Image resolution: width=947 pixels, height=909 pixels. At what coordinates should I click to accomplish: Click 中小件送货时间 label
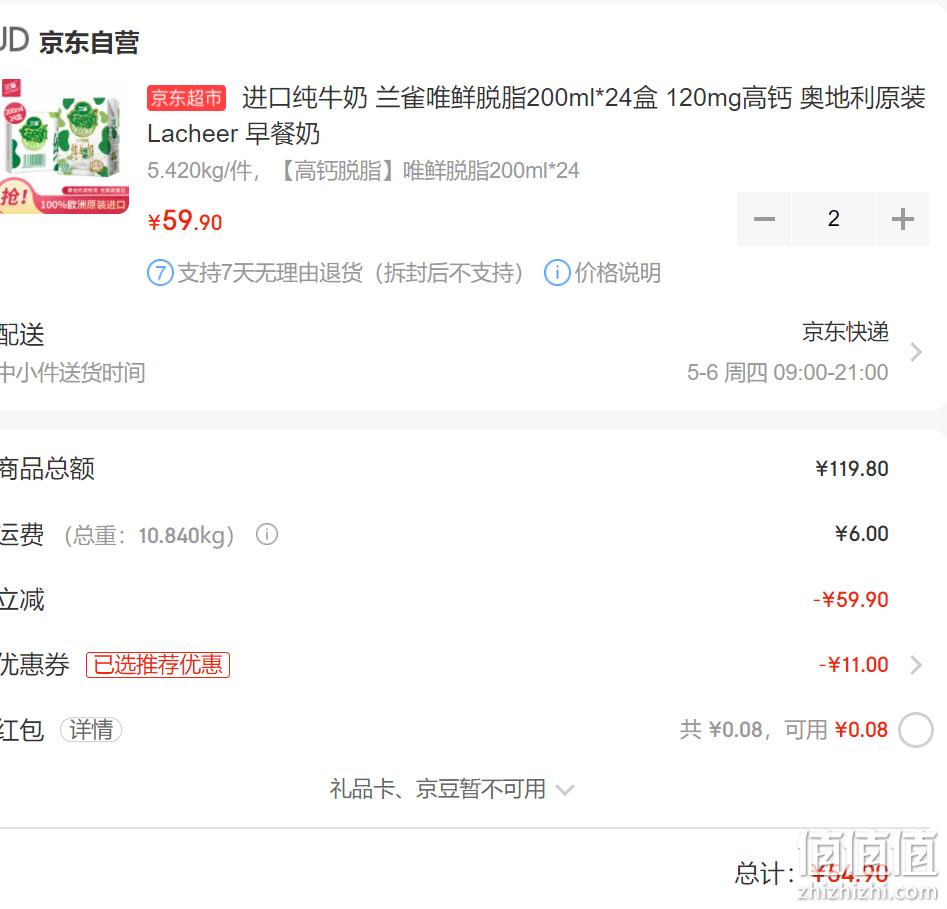pos(72,373)
